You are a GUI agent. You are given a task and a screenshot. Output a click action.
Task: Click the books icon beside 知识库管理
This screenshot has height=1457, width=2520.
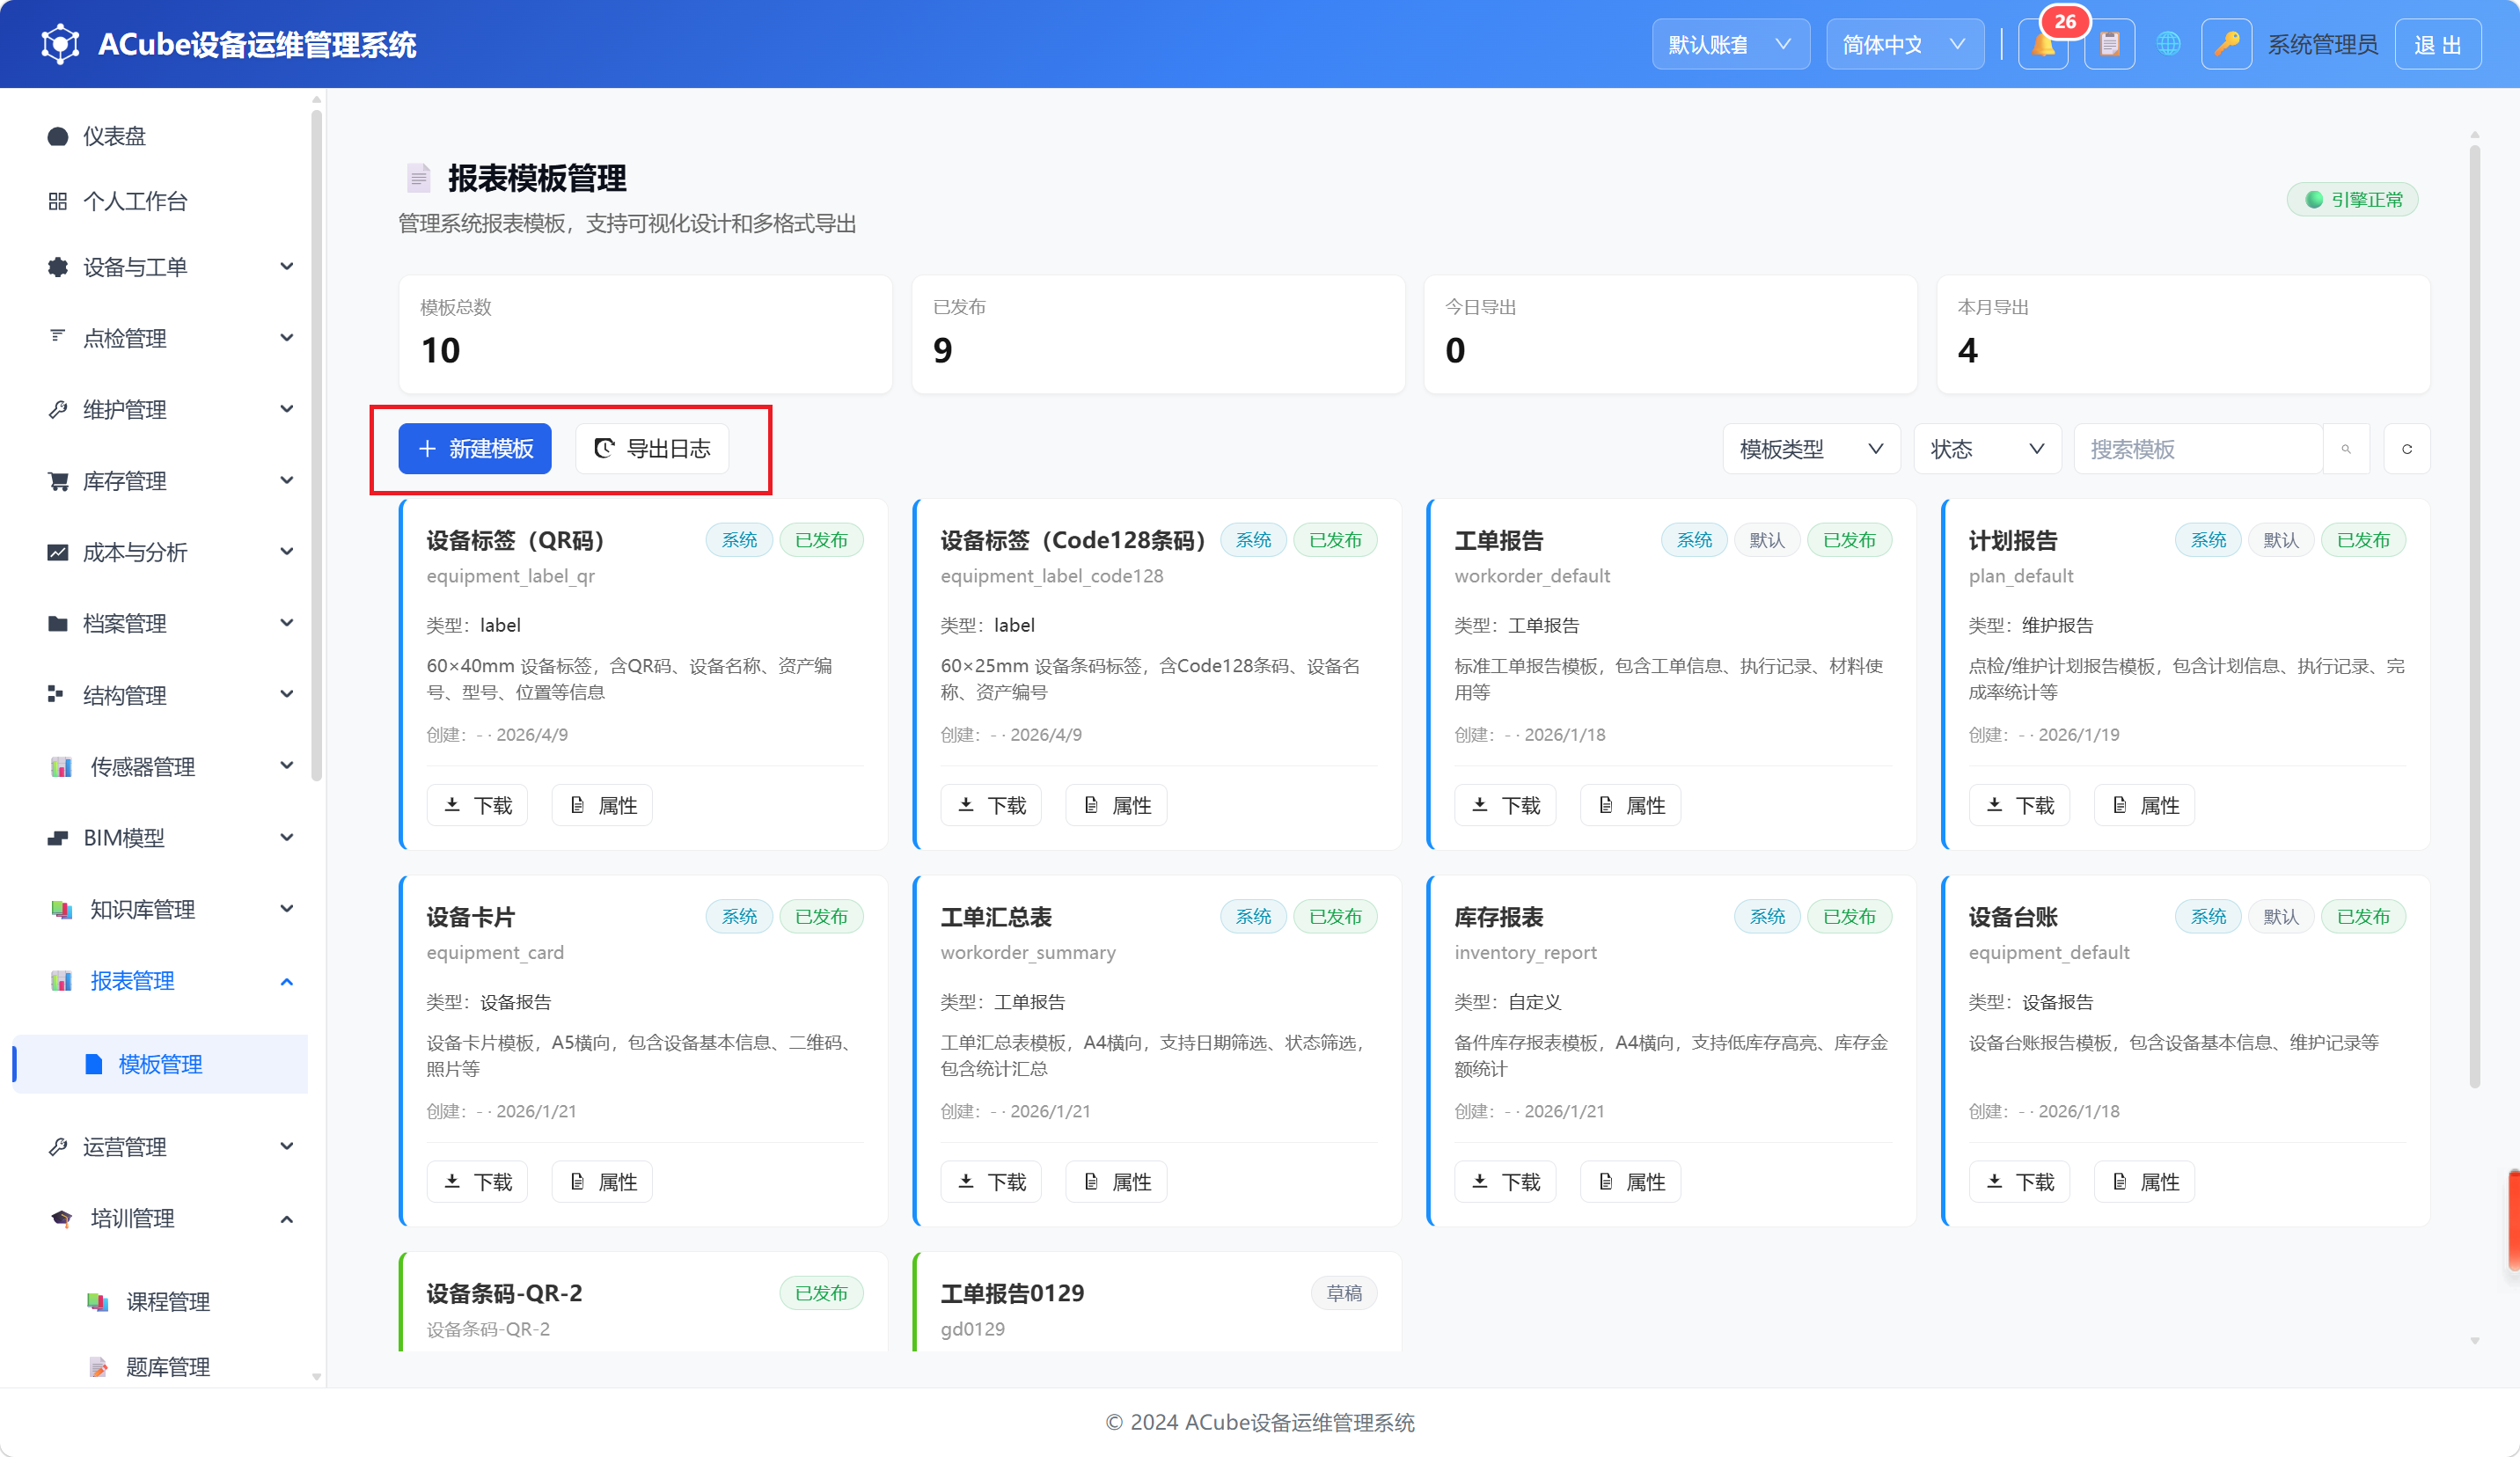pos(61,910)
